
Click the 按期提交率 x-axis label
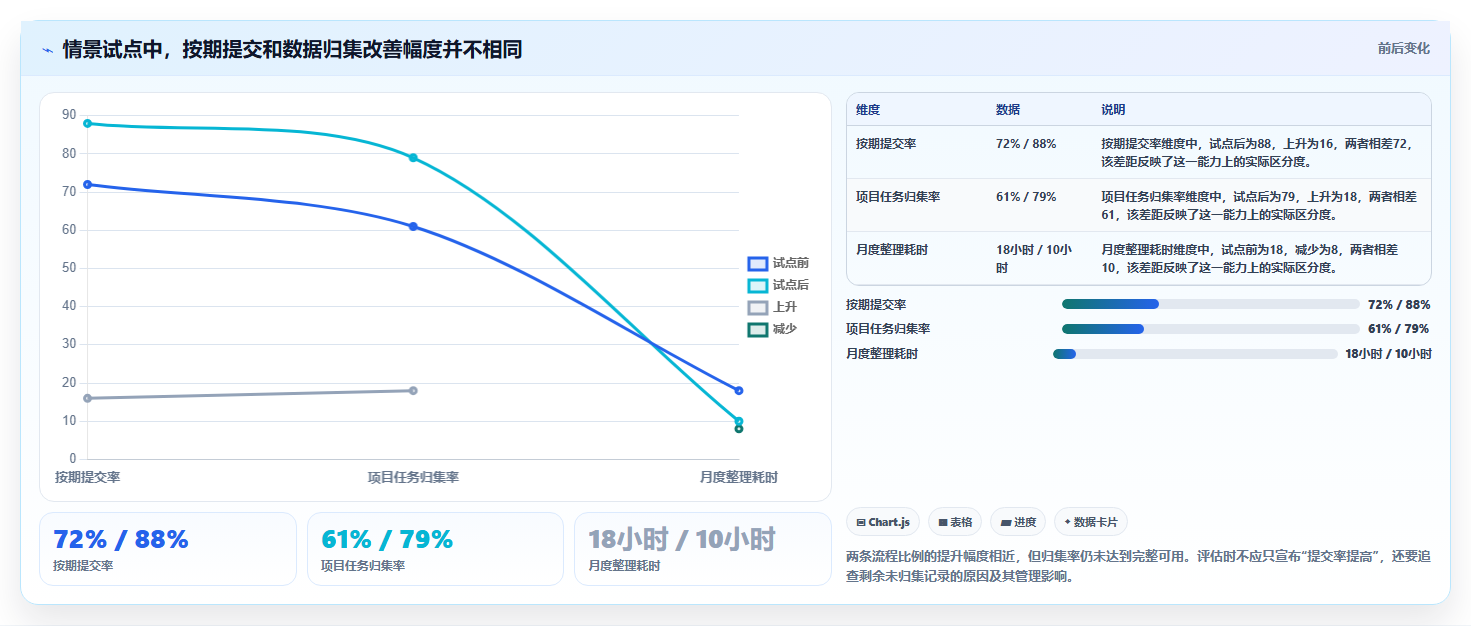coord(87,478)
